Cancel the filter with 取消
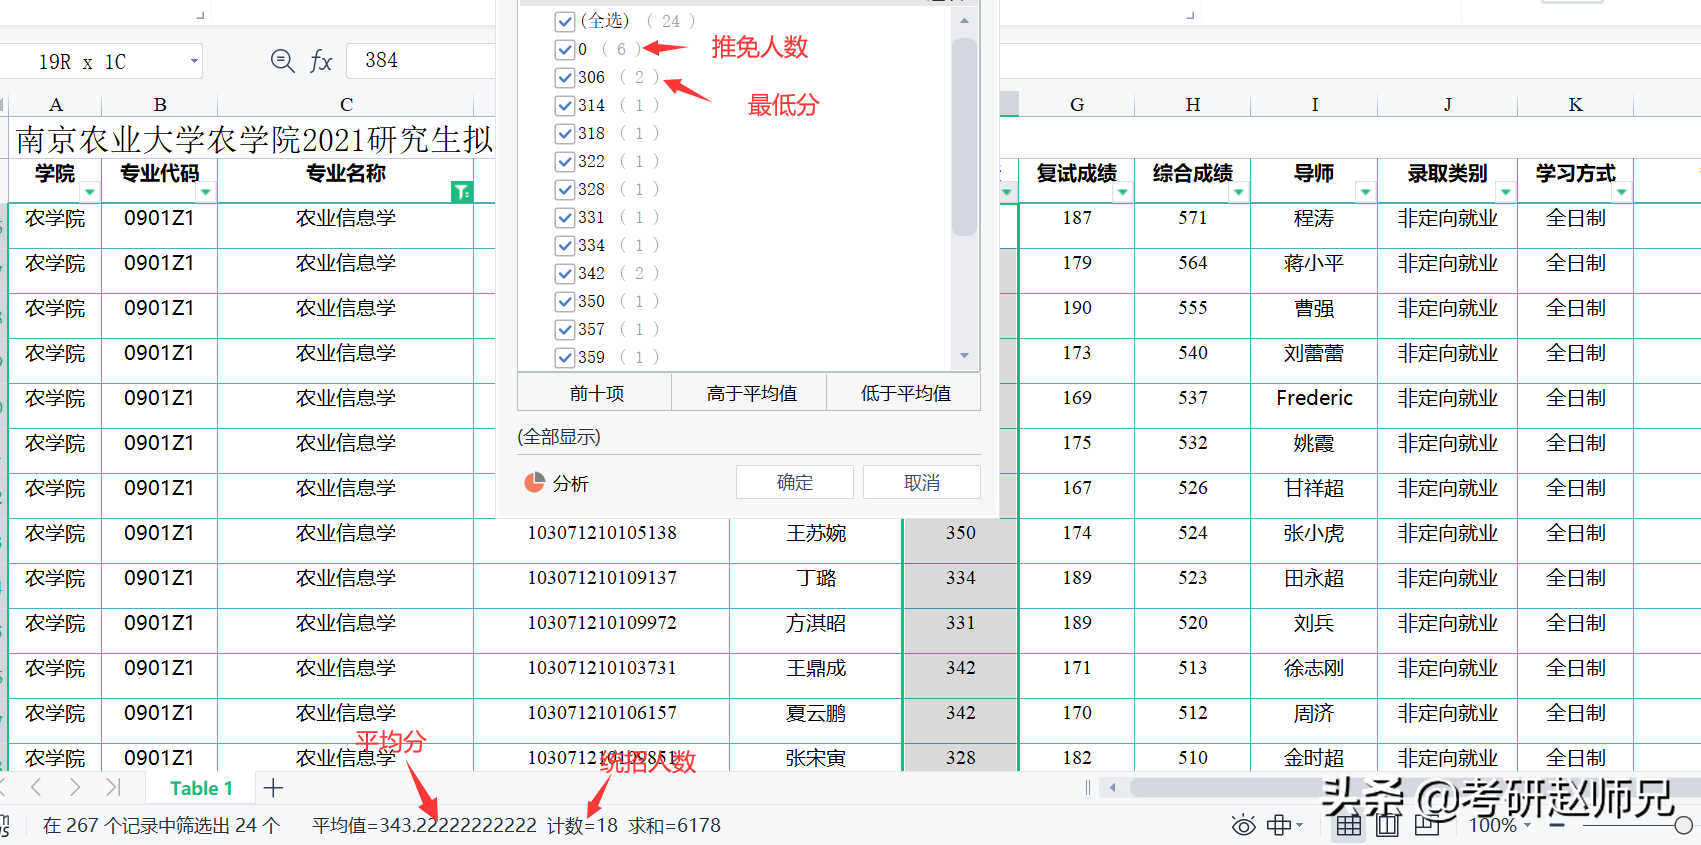This screenshot has width=1701, height=845. tap(922, 482)
